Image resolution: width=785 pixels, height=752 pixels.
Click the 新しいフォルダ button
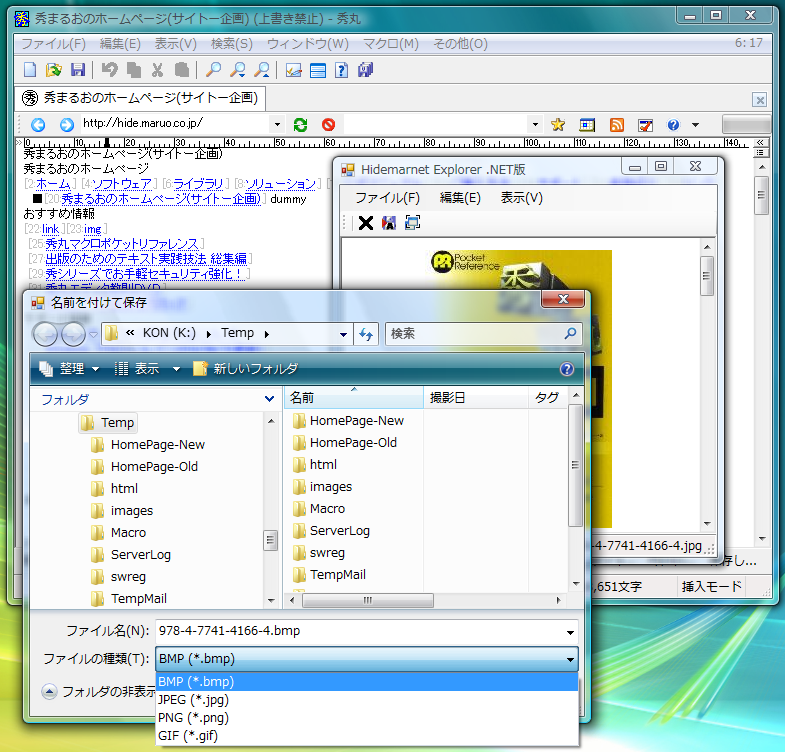click(246, 369)
